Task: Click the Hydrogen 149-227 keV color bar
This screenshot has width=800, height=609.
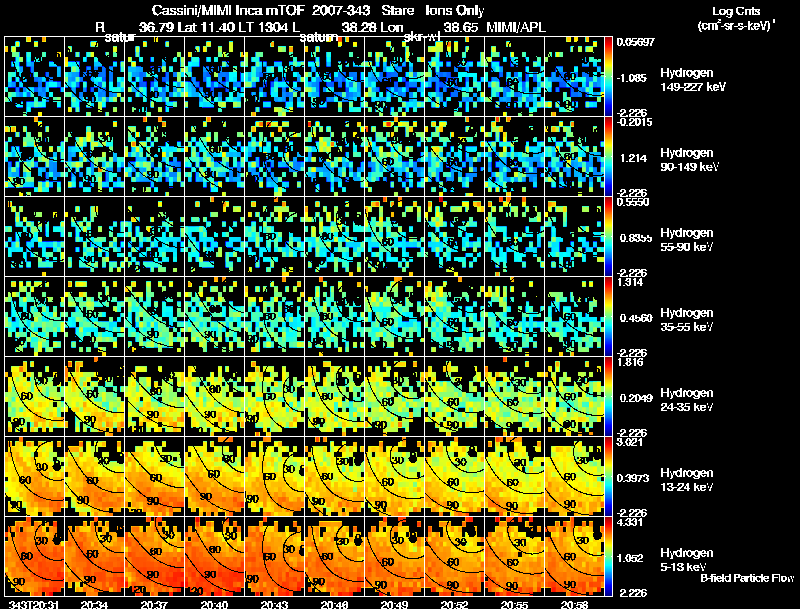Action: (x=608, y=77)
